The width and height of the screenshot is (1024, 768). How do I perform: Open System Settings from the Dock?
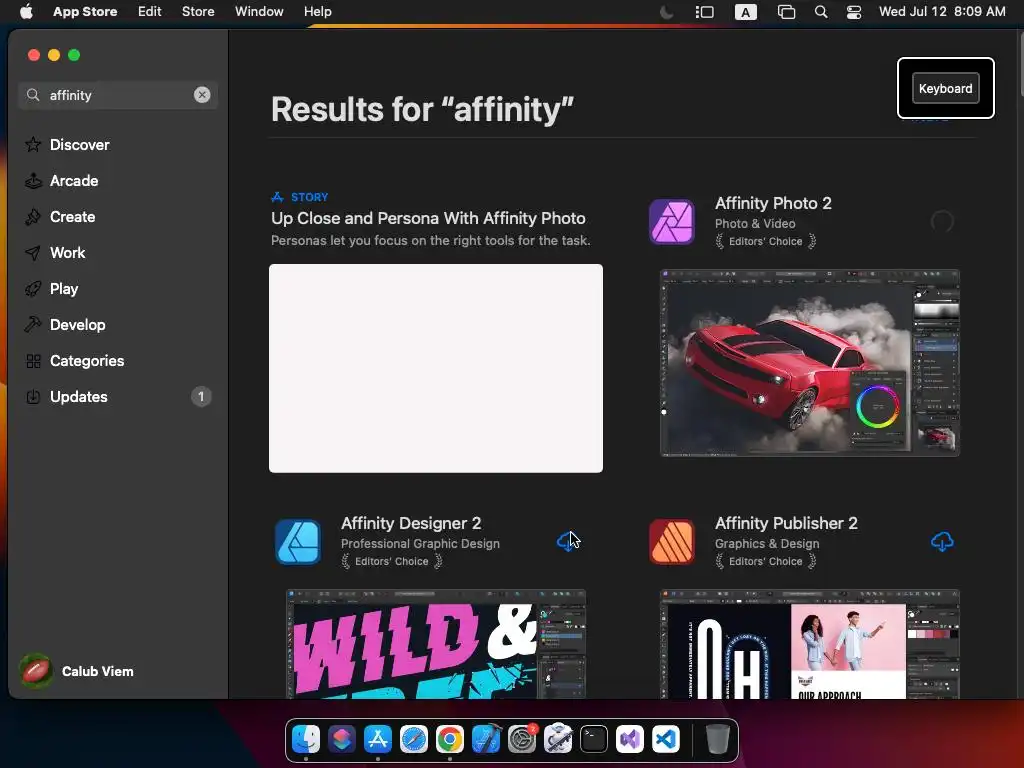coord(522,739)
